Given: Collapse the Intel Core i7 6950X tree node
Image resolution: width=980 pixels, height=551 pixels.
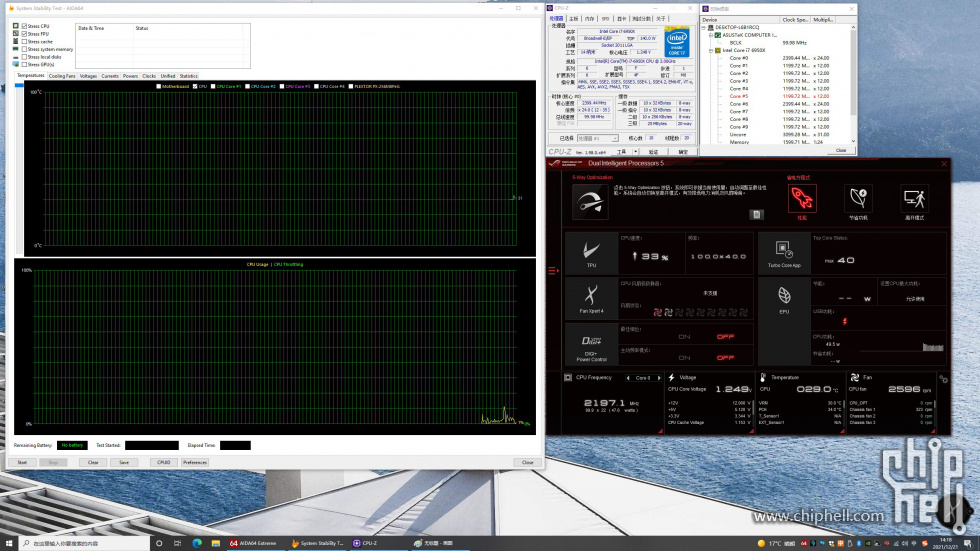Looking at the screenshot, I should pos(711,51).
